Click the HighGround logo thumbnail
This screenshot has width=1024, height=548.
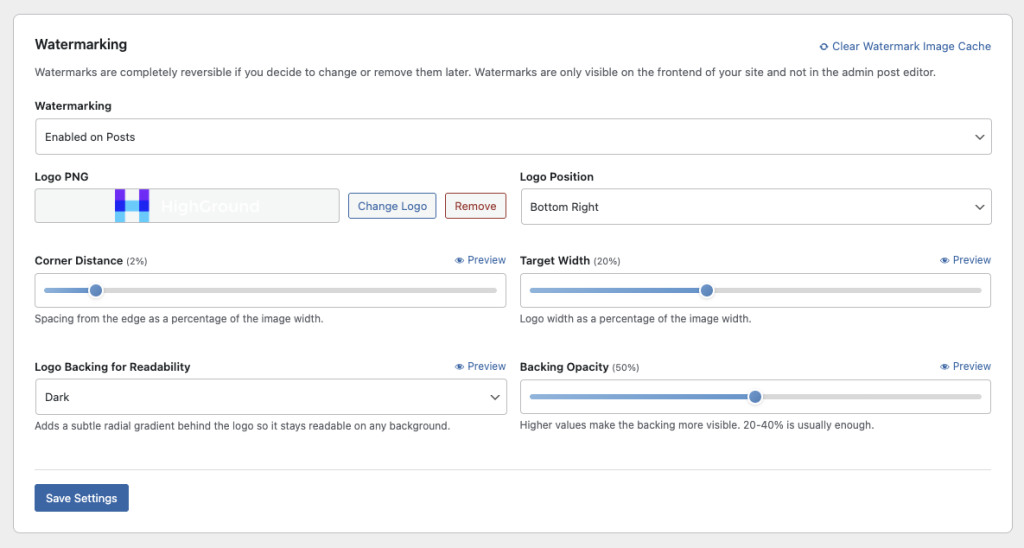[x=187, y=206]
